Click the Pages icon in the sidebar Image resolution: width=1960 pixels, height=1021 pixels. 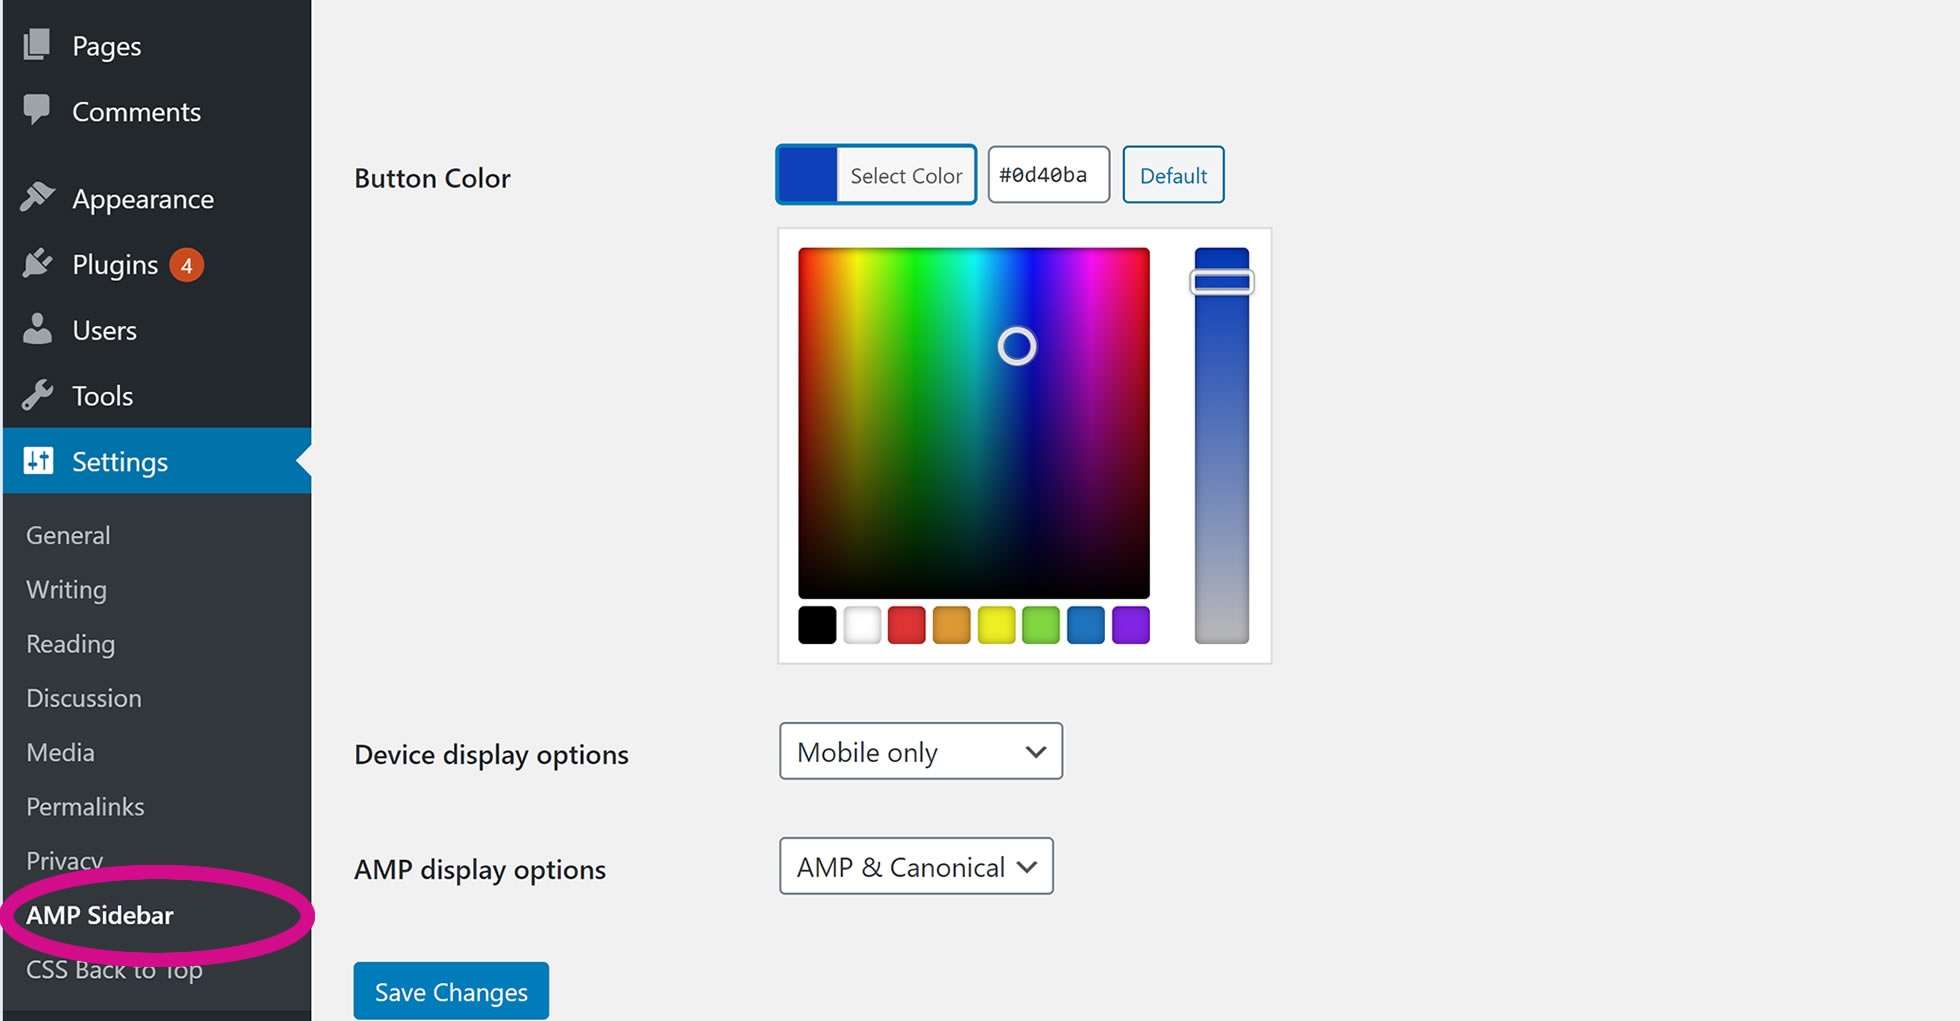37,44
